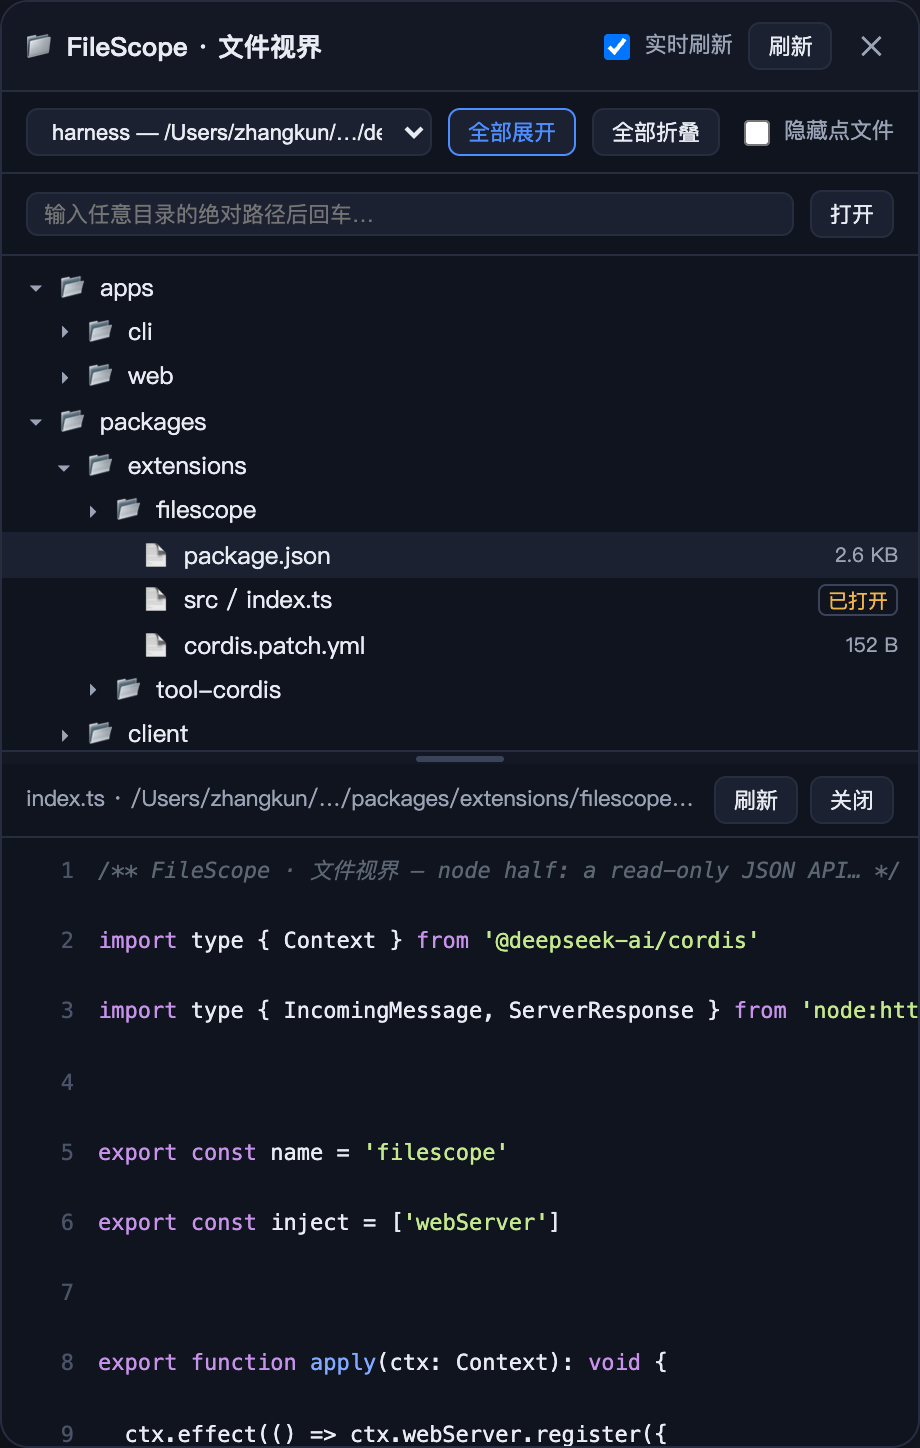Click line number 5 in code viewer

pyautogui.click(x=67, y=1152)
